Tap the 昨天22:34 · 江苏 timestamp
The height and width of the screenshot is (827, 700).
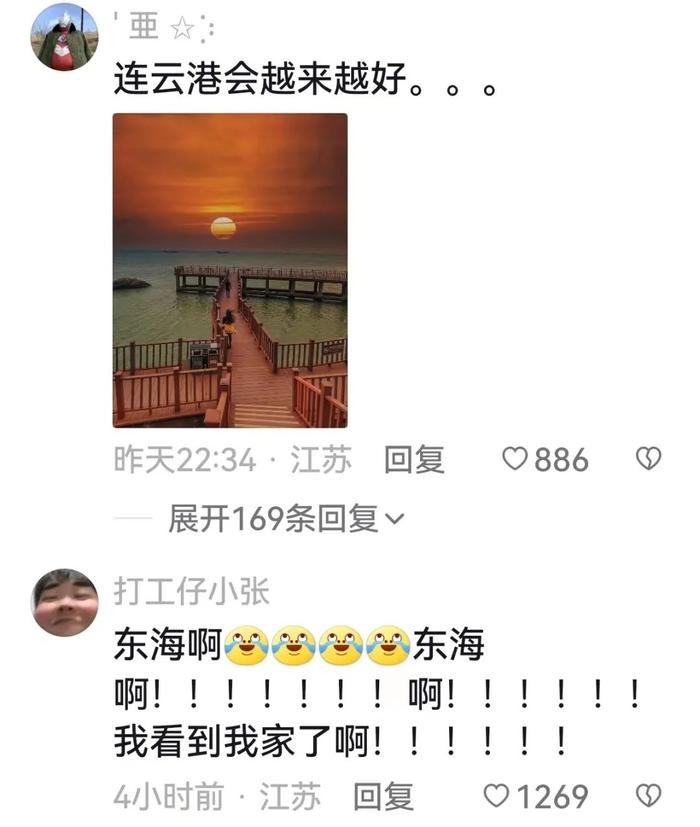233,459
